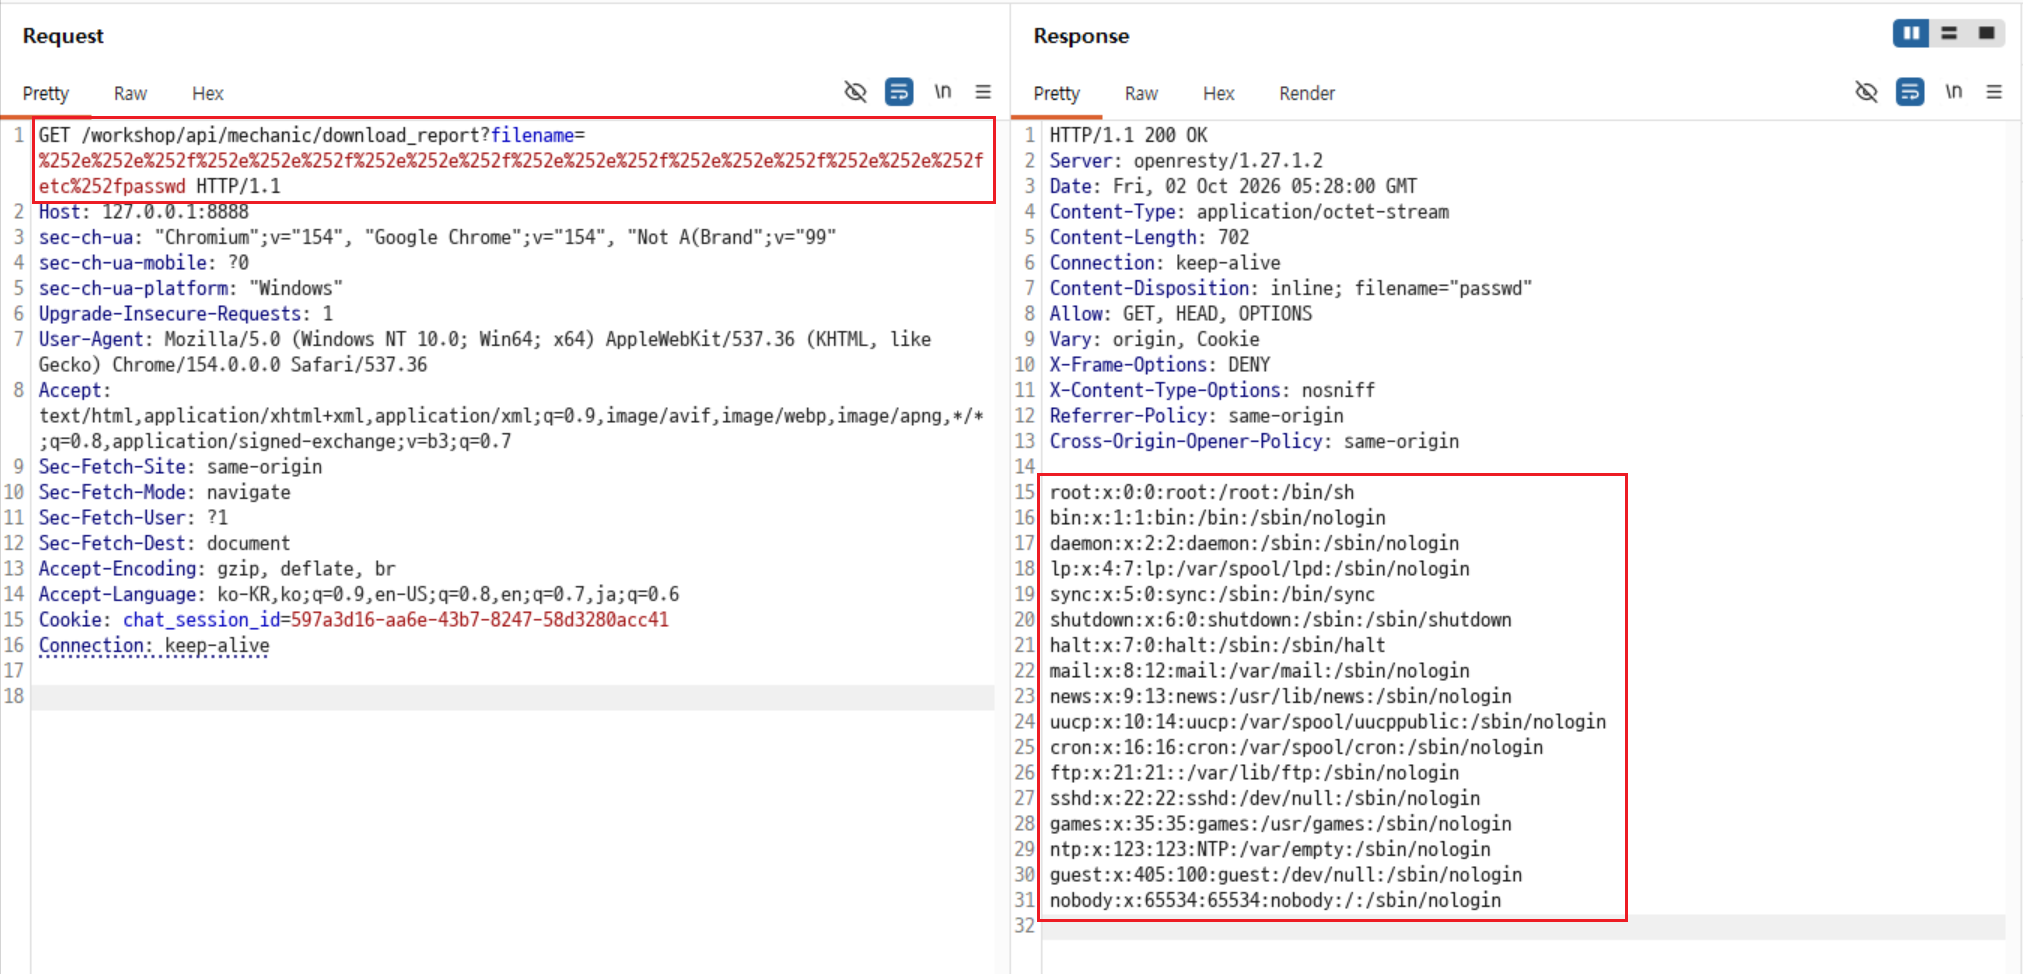
Task: Click the Cookie chat_session_id value
Action: point(479,620)
